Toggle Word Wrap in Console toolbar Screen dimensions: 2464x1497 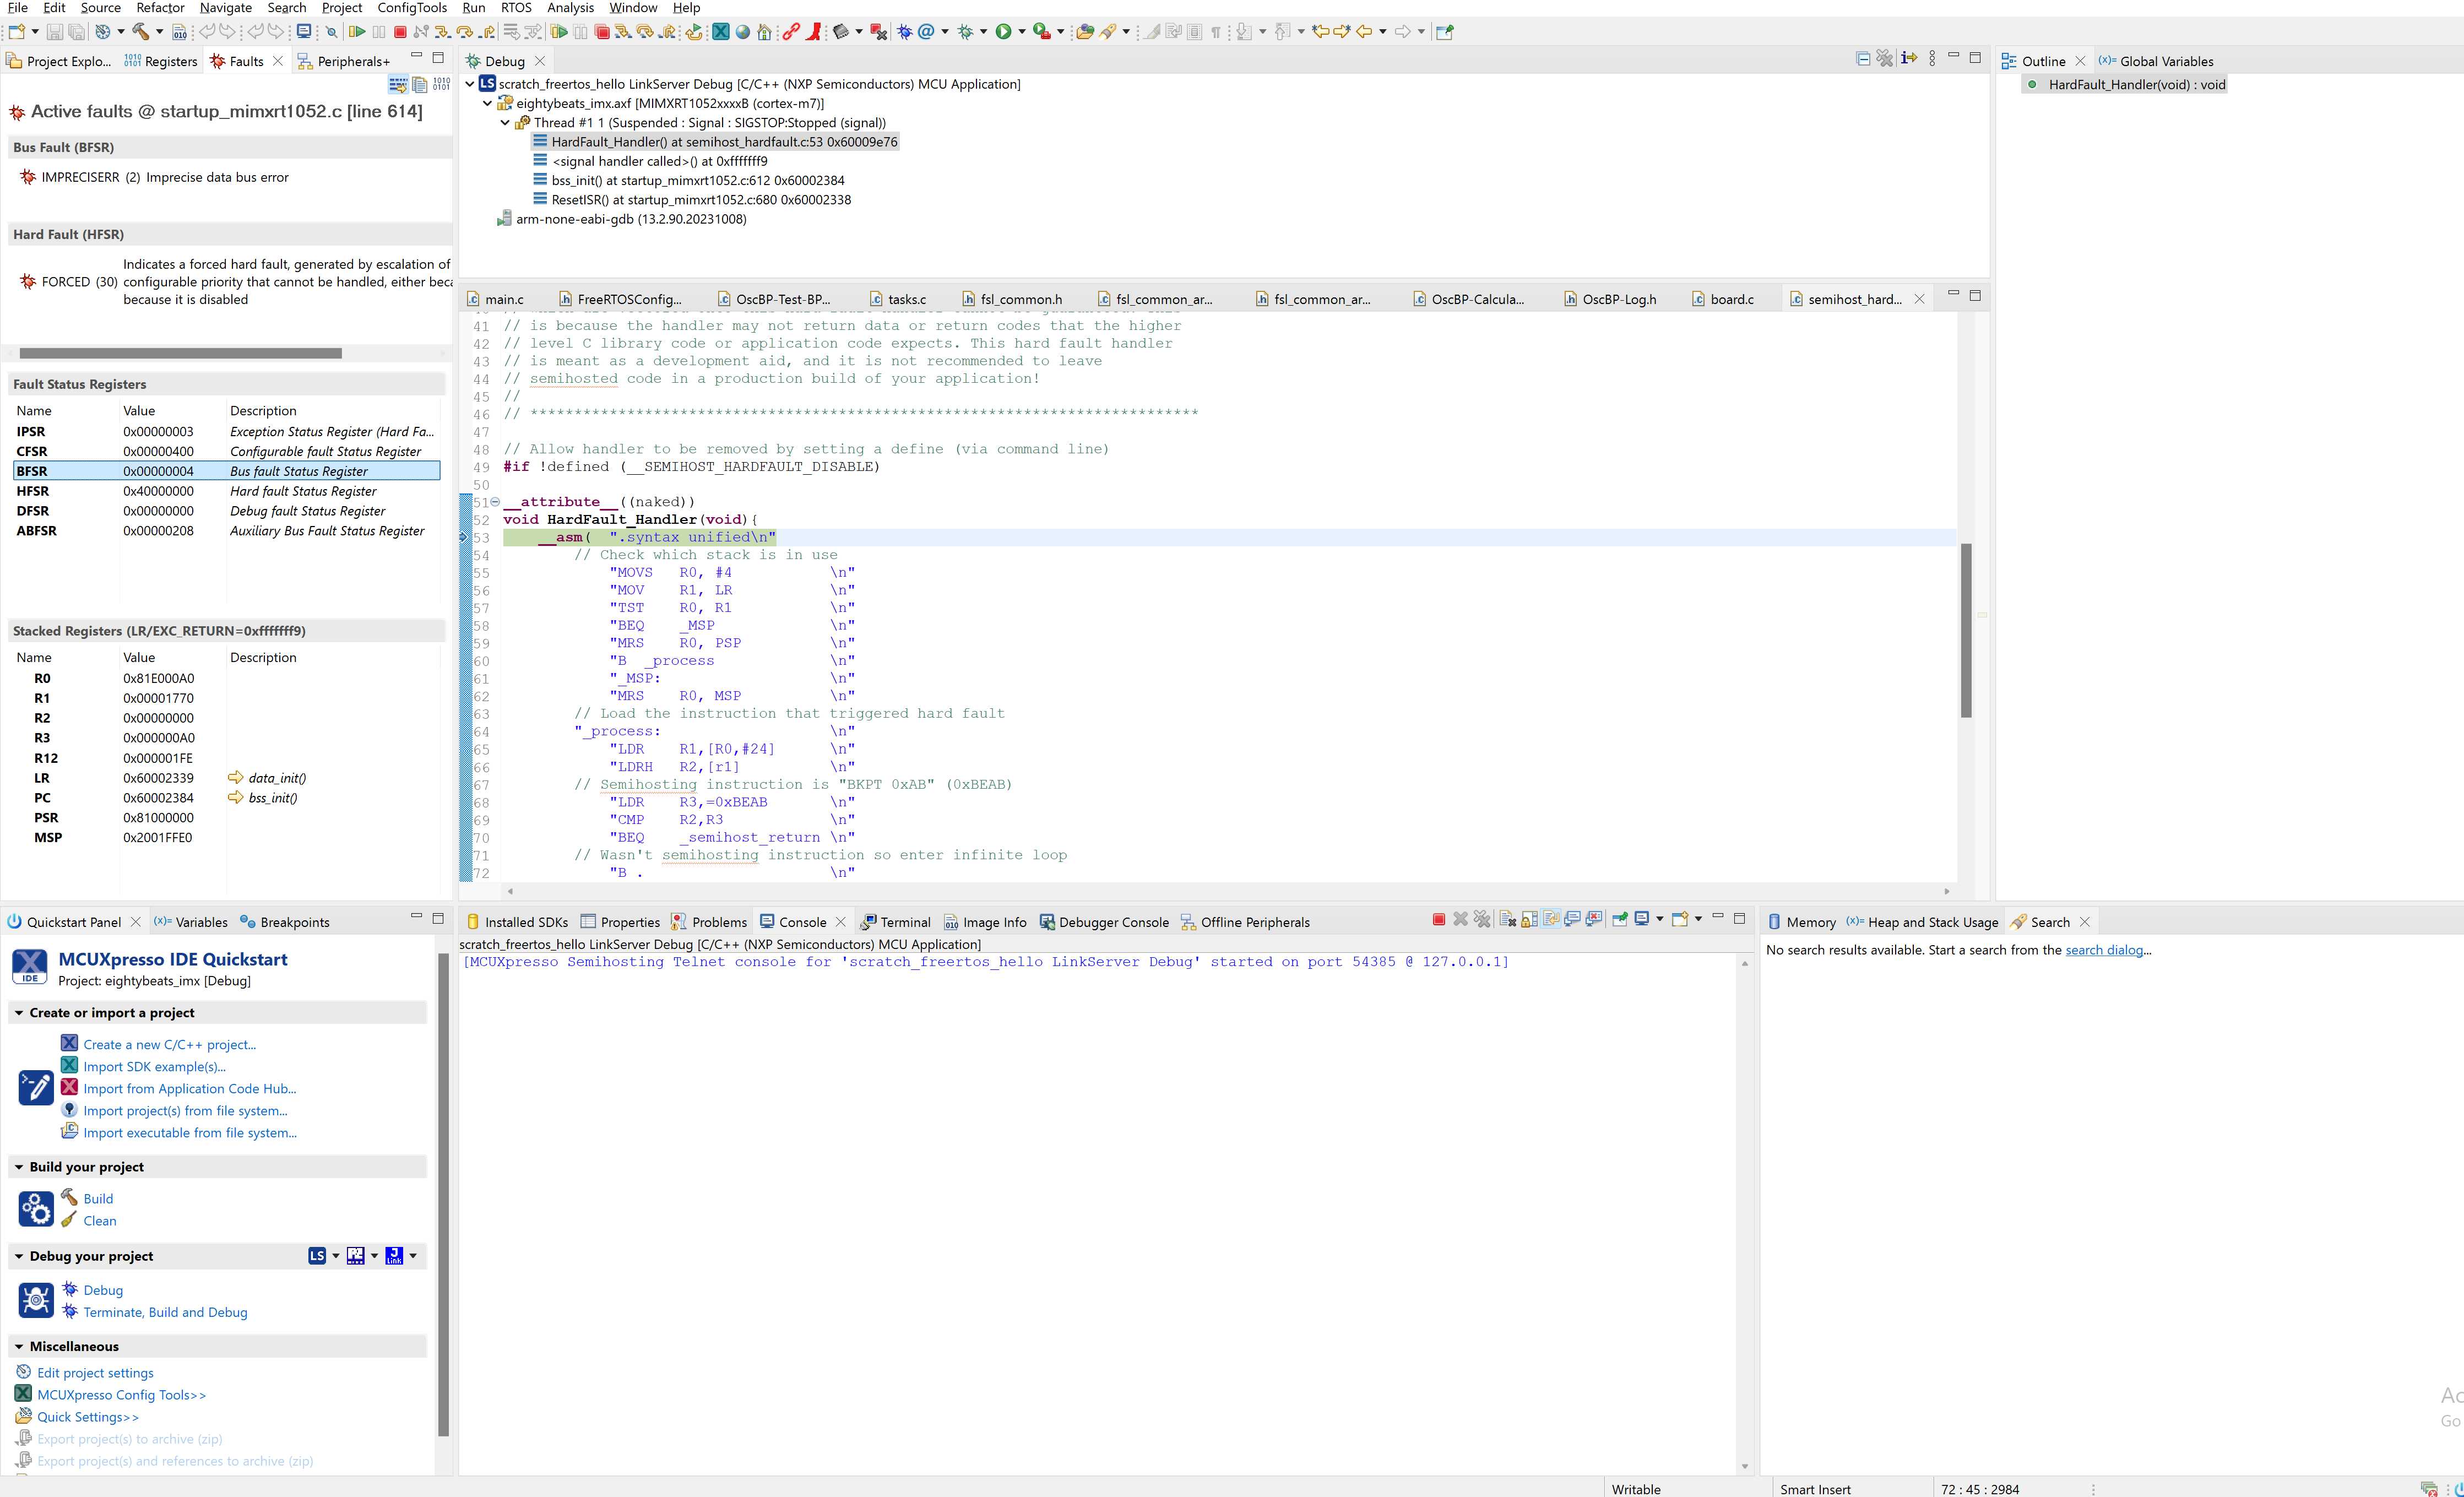tap(1551, 920)
